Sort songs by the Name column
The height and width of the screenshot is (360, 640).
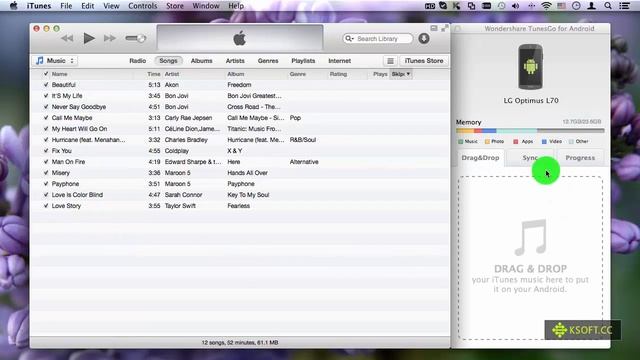[x=60, y=74]
